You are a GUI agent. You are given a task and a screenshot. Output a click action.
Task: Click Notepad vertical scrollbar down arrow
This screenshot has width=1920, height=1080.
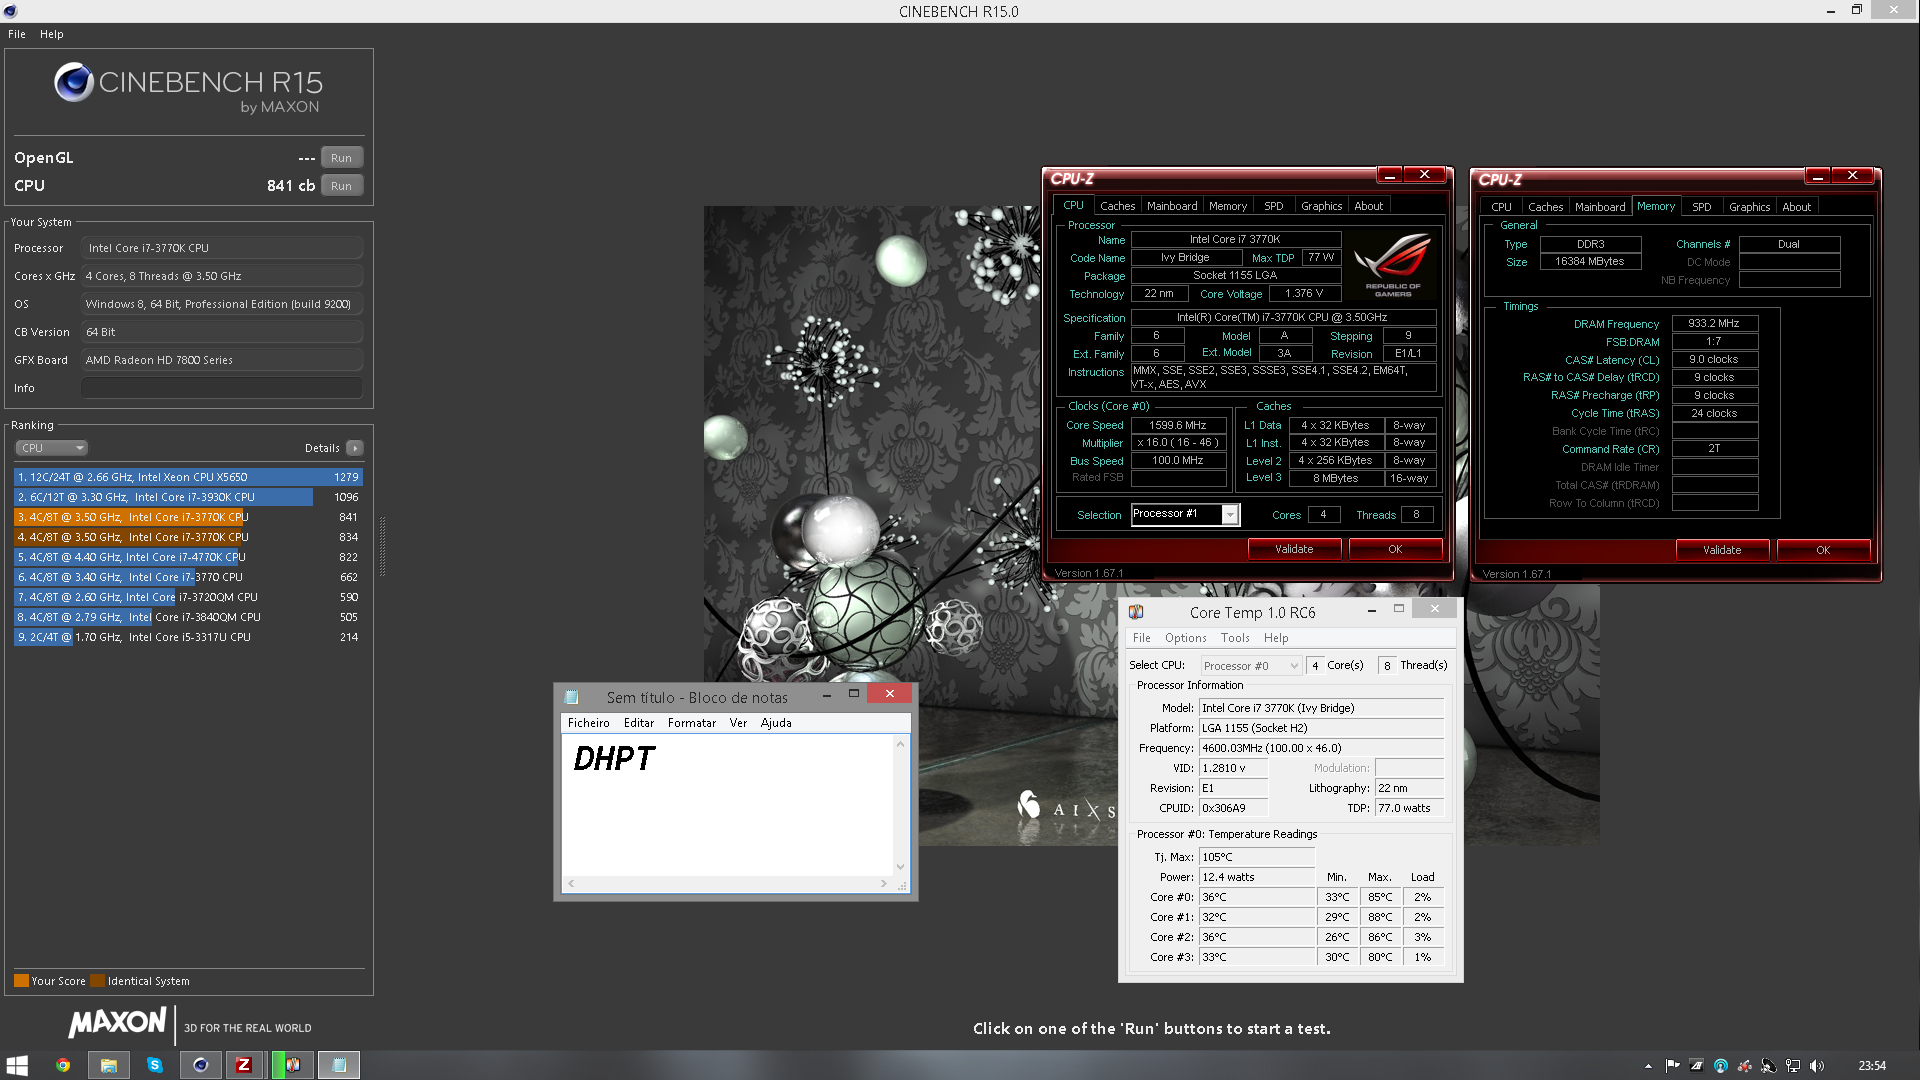point(900,867)
